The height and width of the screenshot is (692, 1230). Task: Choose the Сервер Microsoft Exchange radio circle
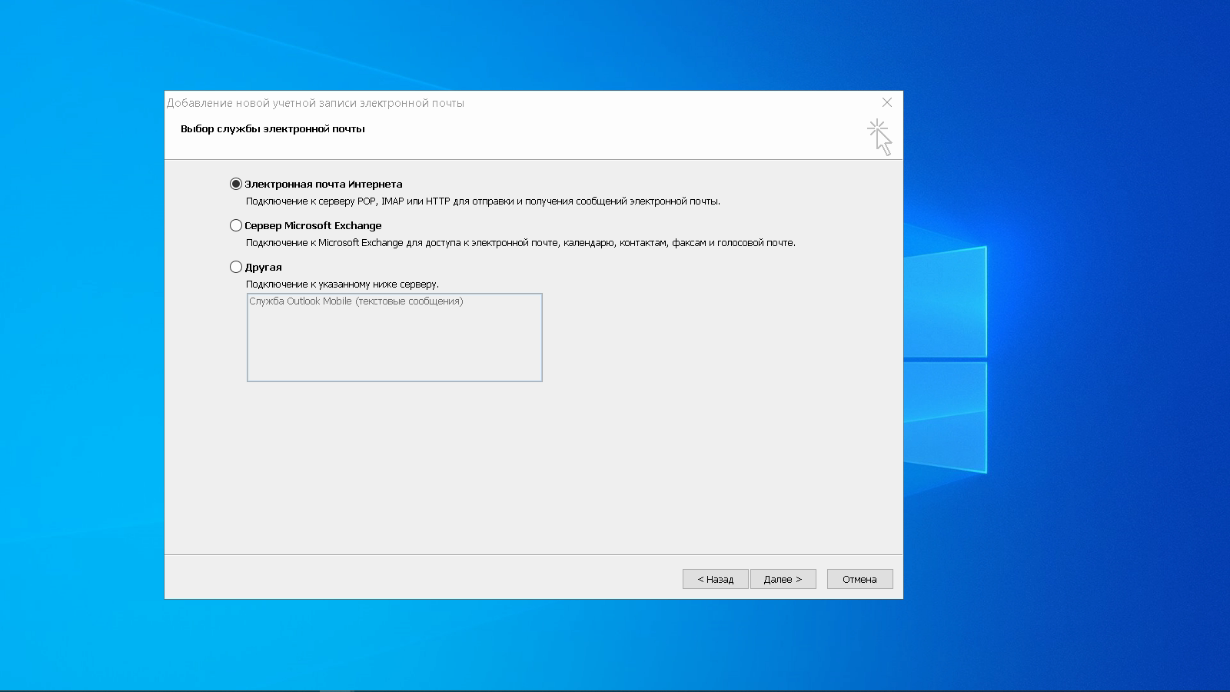pos(236,226)
